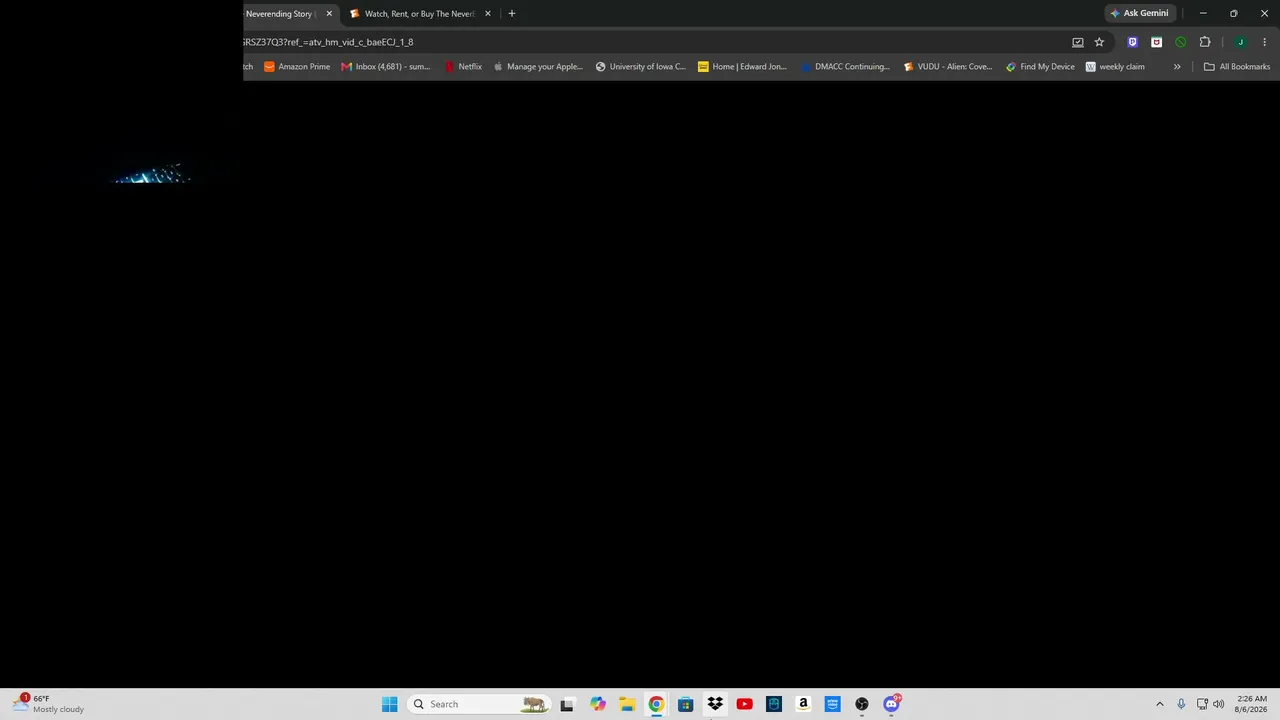Open the Chrome profile avatar J
The width and height of the screenshot is (1280, 720).
(x=1240, y=42)
